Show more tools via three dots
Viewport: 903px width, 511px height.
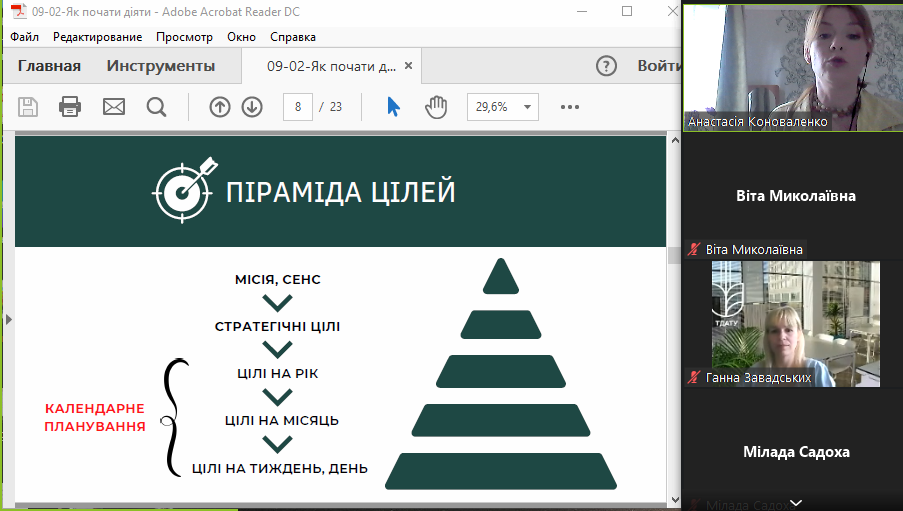[x=570, y=107]
